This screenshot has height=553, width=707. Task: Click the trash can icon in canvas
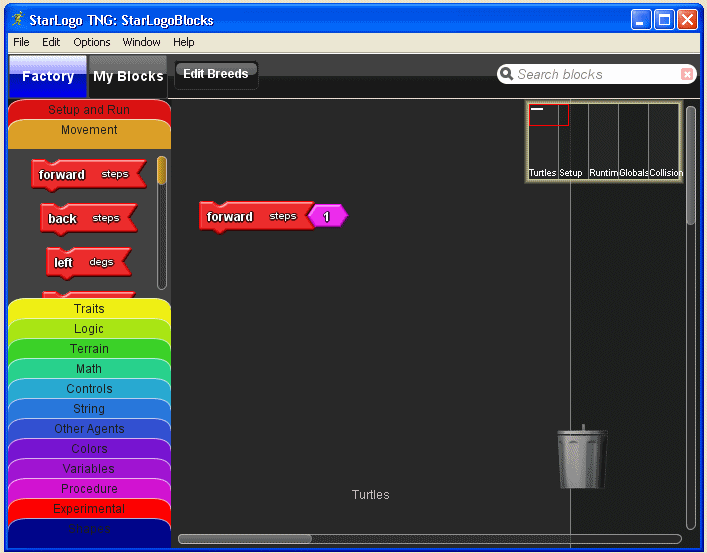583,456
